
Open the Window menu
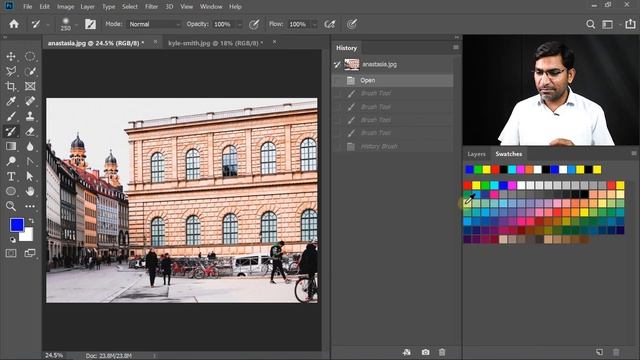pyautogui.click(x=211, y=7)
